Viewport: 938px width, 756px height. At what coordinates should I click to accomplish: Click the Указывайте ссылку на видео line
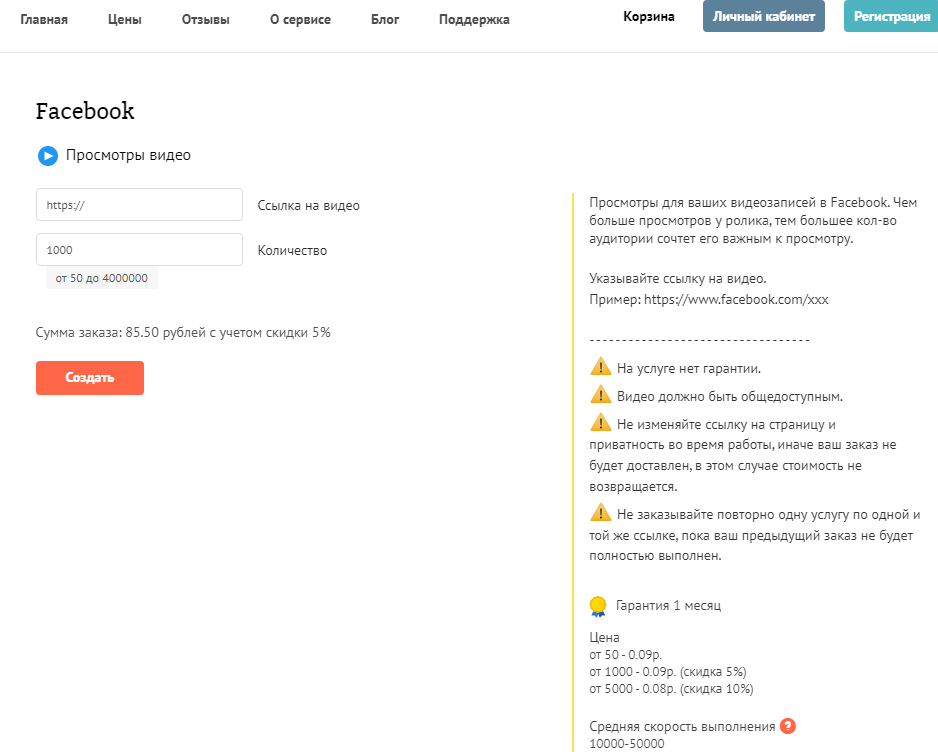click(678, 278)
